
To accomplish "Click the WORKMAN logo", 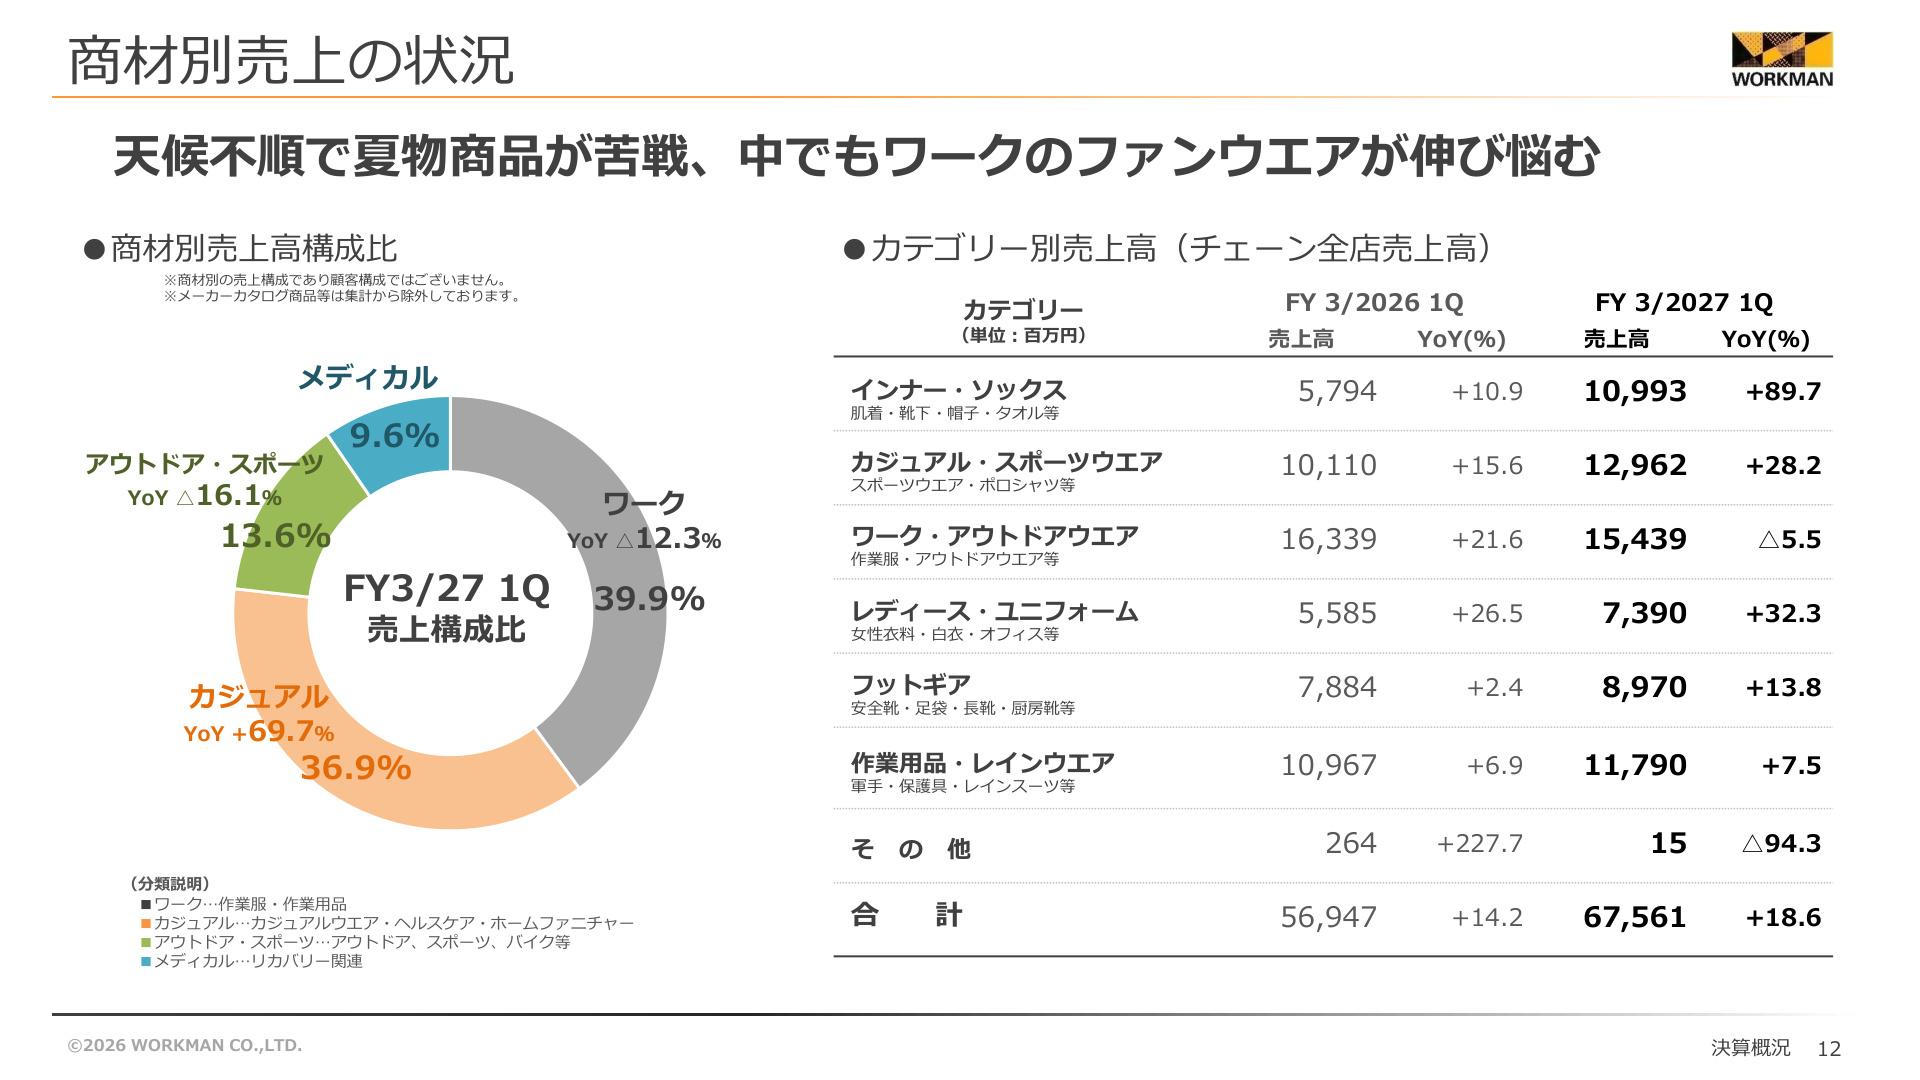I will (1782, 60).
